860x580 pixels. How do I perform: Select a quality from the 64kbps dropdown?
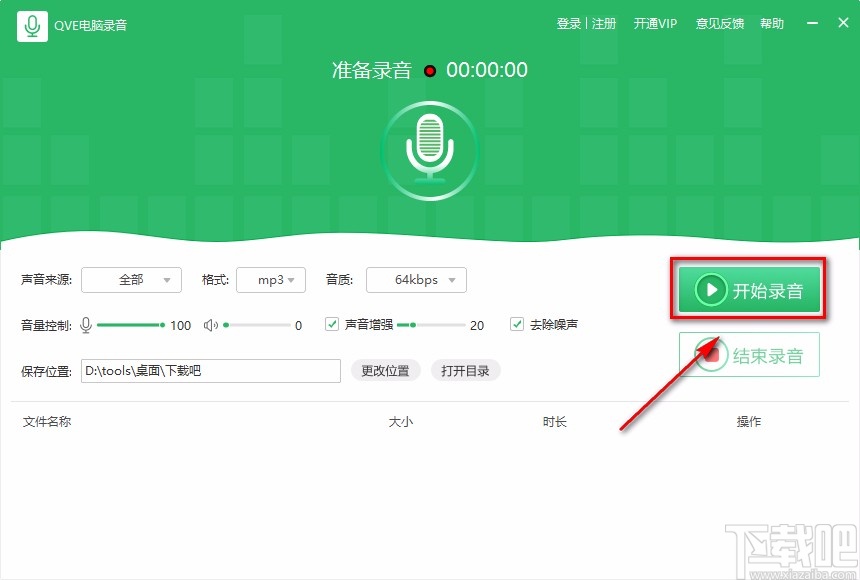(x=415, y=280)
